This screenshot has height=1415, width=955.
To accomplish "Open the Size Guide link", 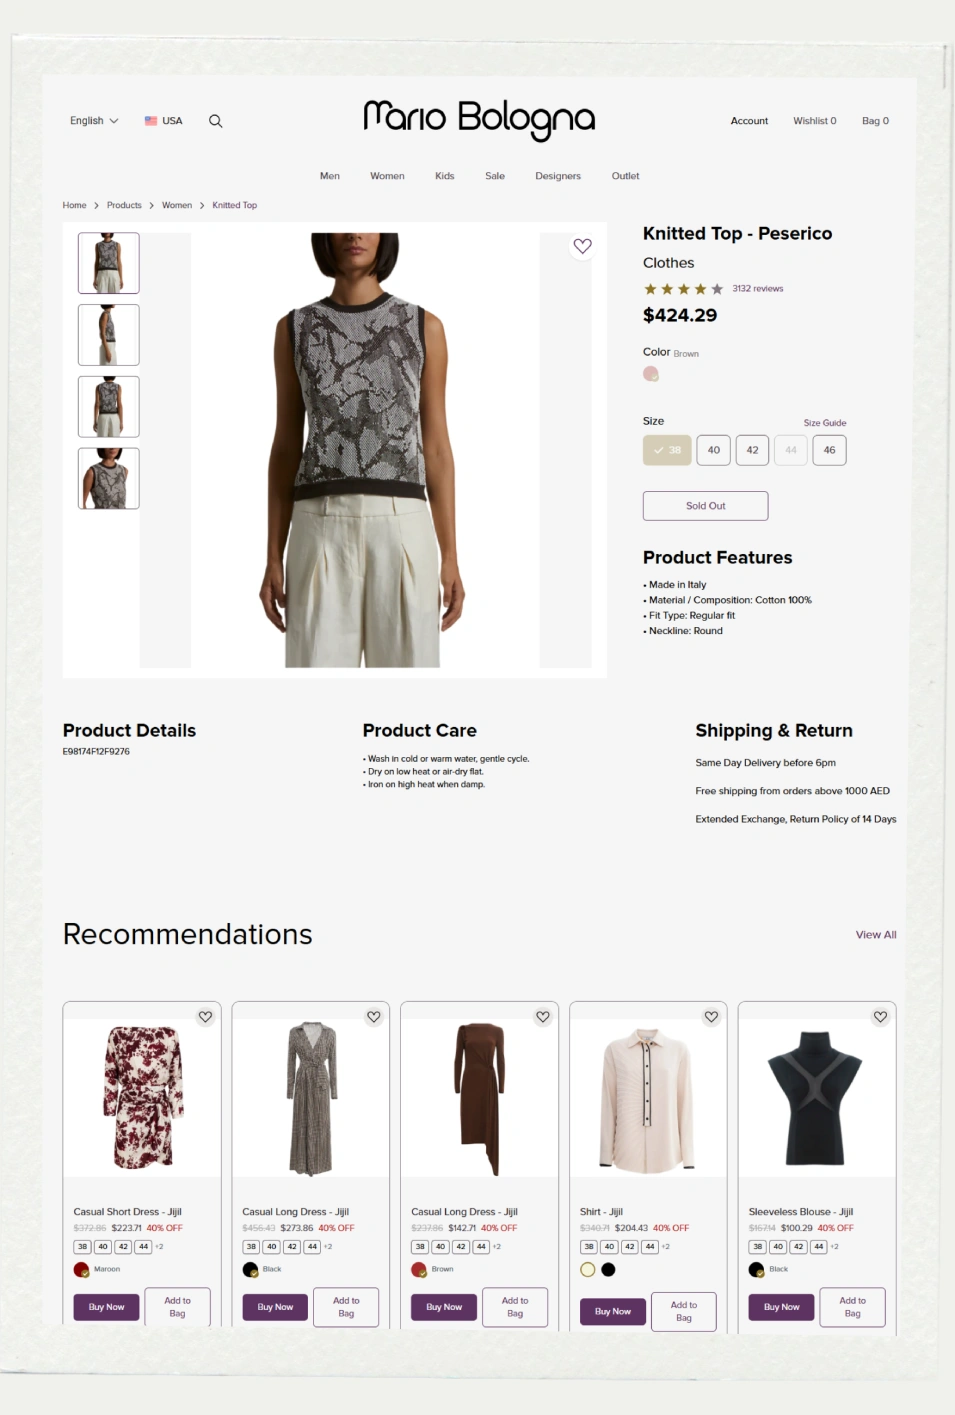I will tap(825, 423).
